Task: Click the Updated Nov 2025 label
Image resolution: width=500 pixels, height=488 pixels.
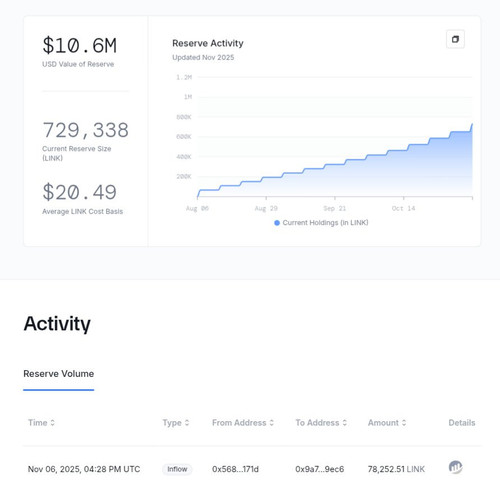Action: [203, 57]
